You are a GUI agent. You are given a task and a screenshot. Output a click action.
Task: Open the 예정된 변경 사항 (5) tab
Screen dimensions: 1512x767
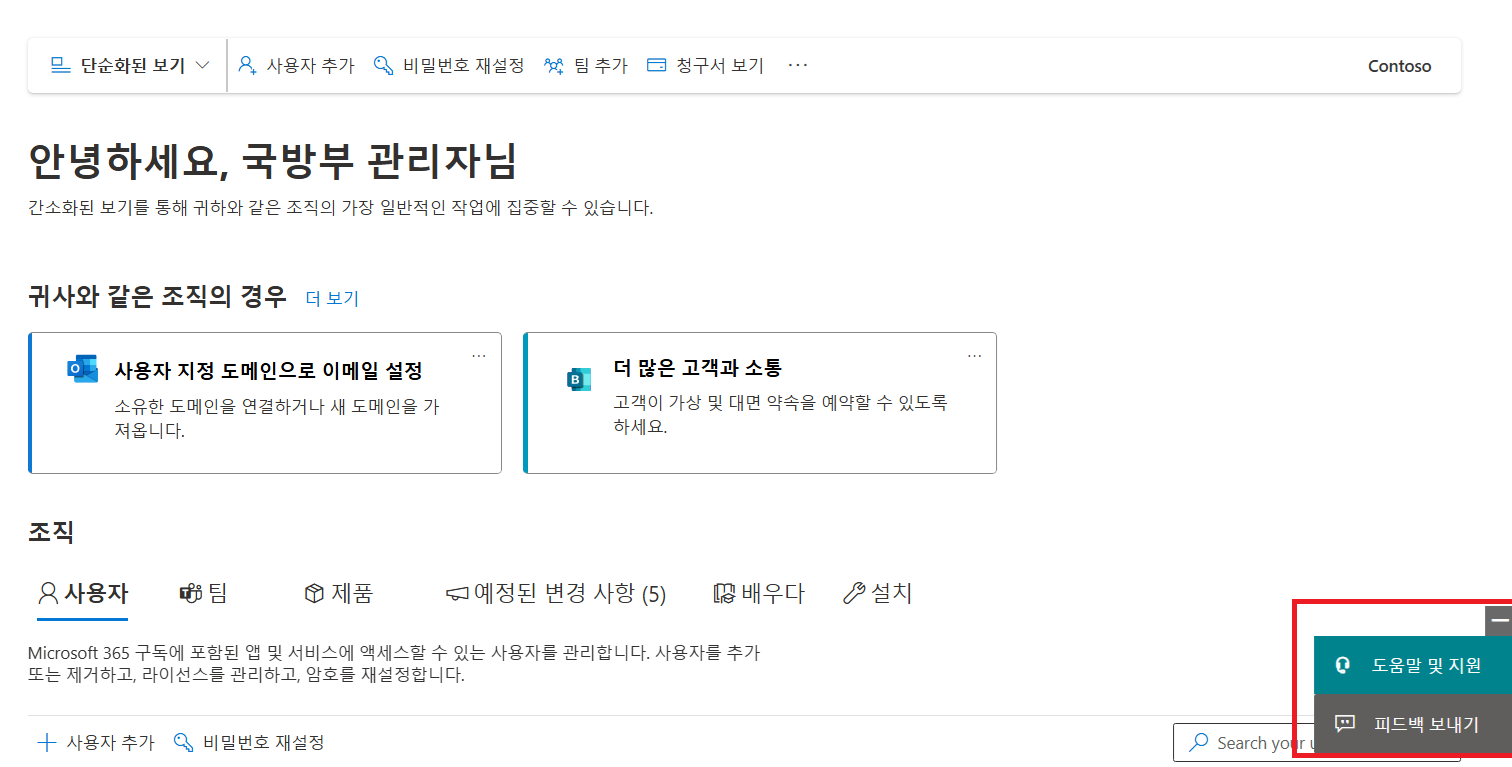(555, 594)
